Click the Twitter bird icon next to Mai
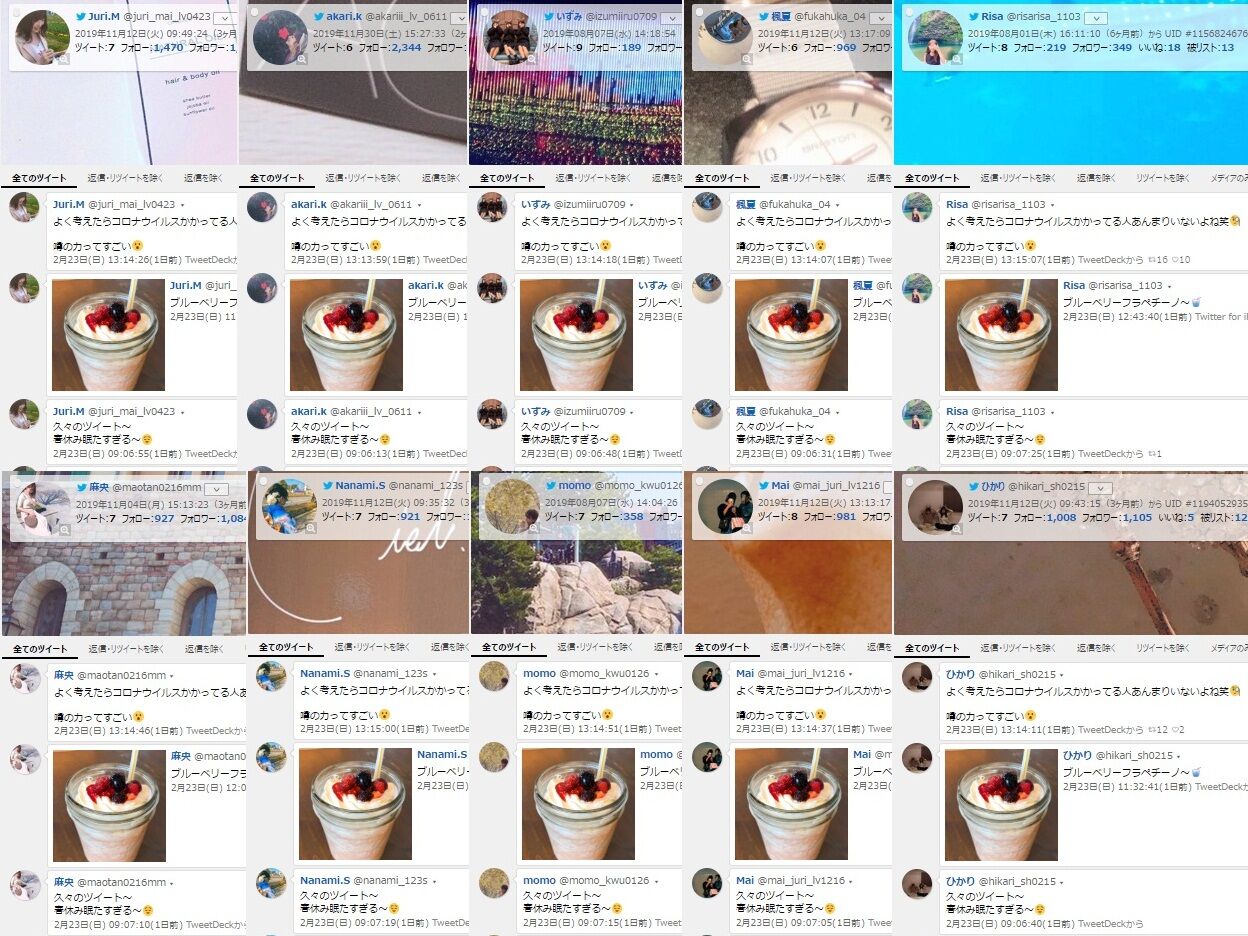1248x936 pixels. (x=763, y=486)
